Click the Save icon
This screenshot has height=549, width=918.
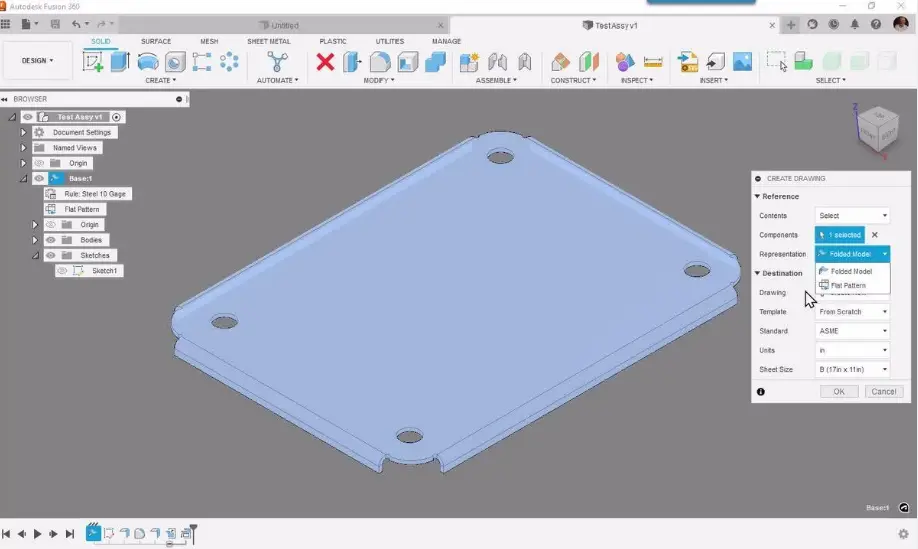(x=55, y=25)
